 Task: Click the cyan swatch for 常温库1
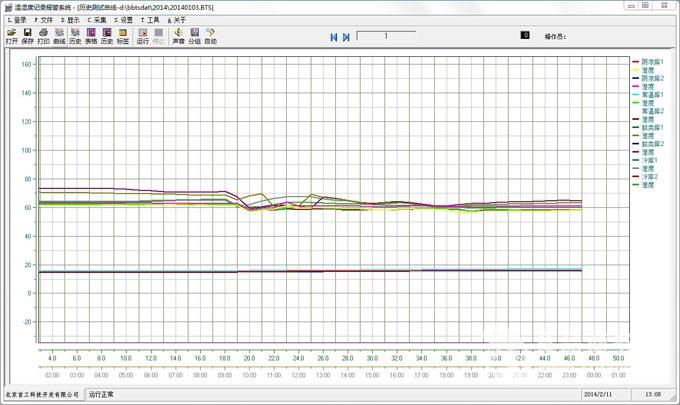(636, 95)
